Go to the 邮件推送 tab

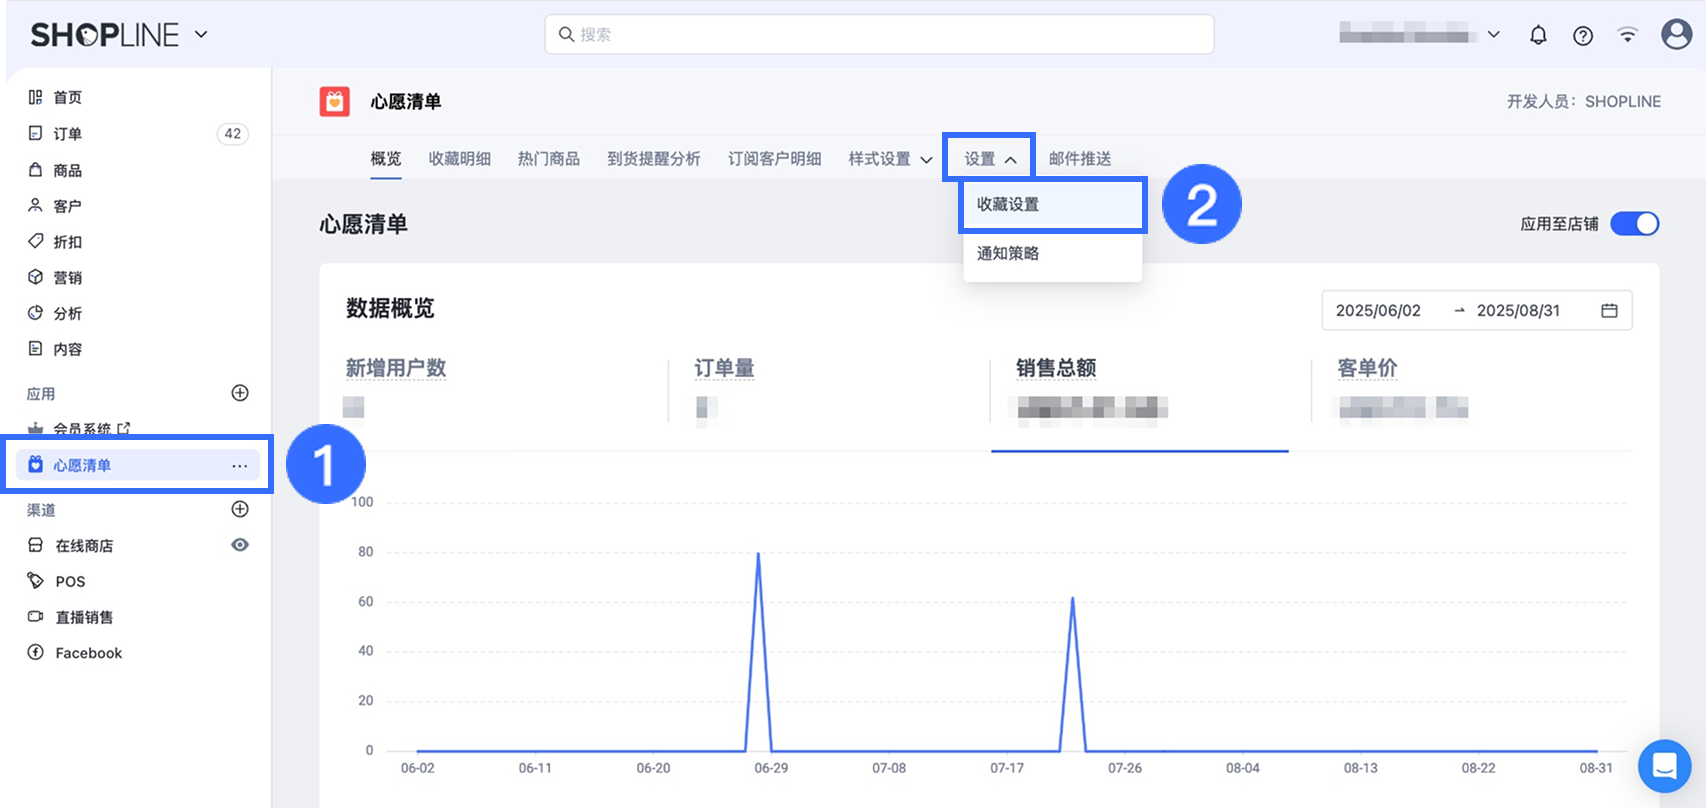click(1080, 159)
